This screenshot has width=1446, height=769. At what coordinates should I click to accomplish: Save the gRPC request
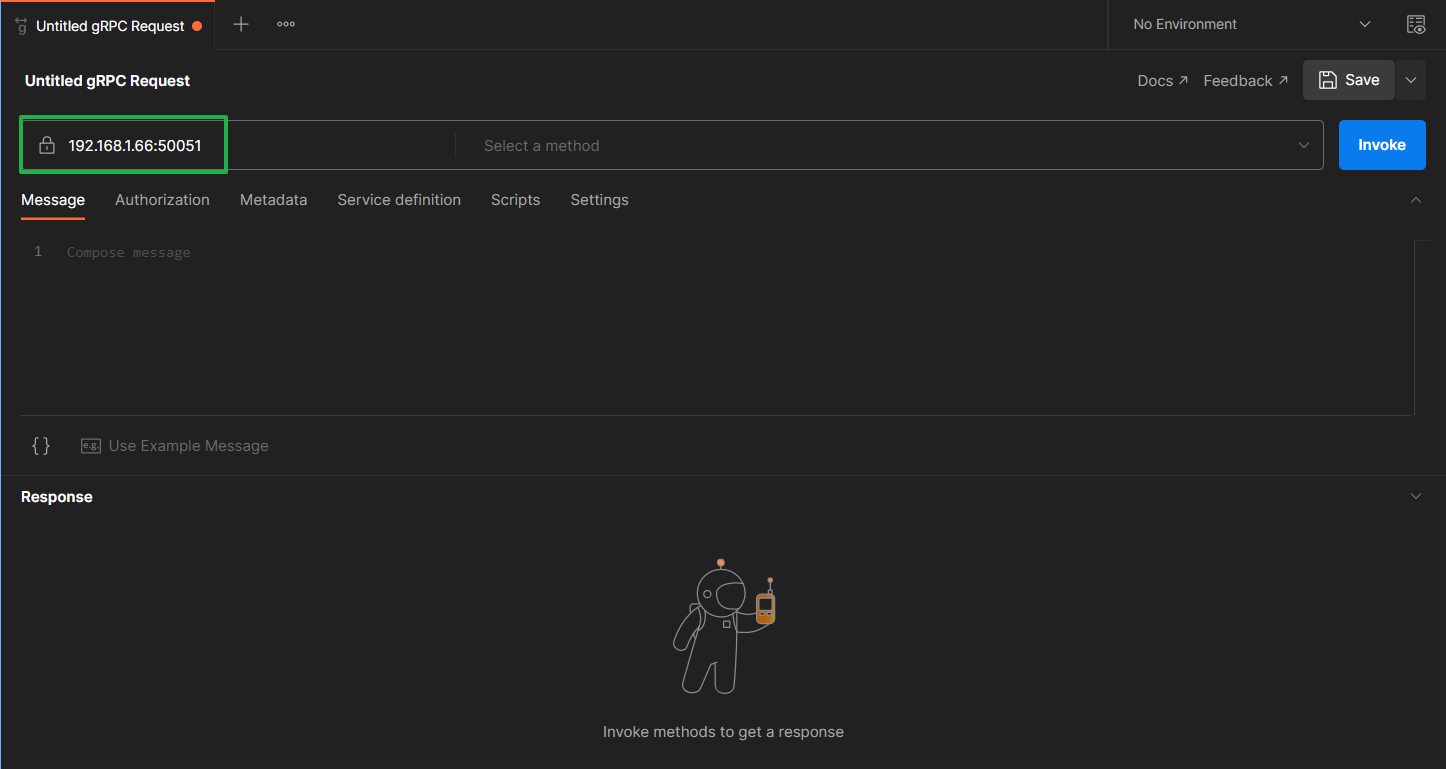click(x=1348, y=80)
